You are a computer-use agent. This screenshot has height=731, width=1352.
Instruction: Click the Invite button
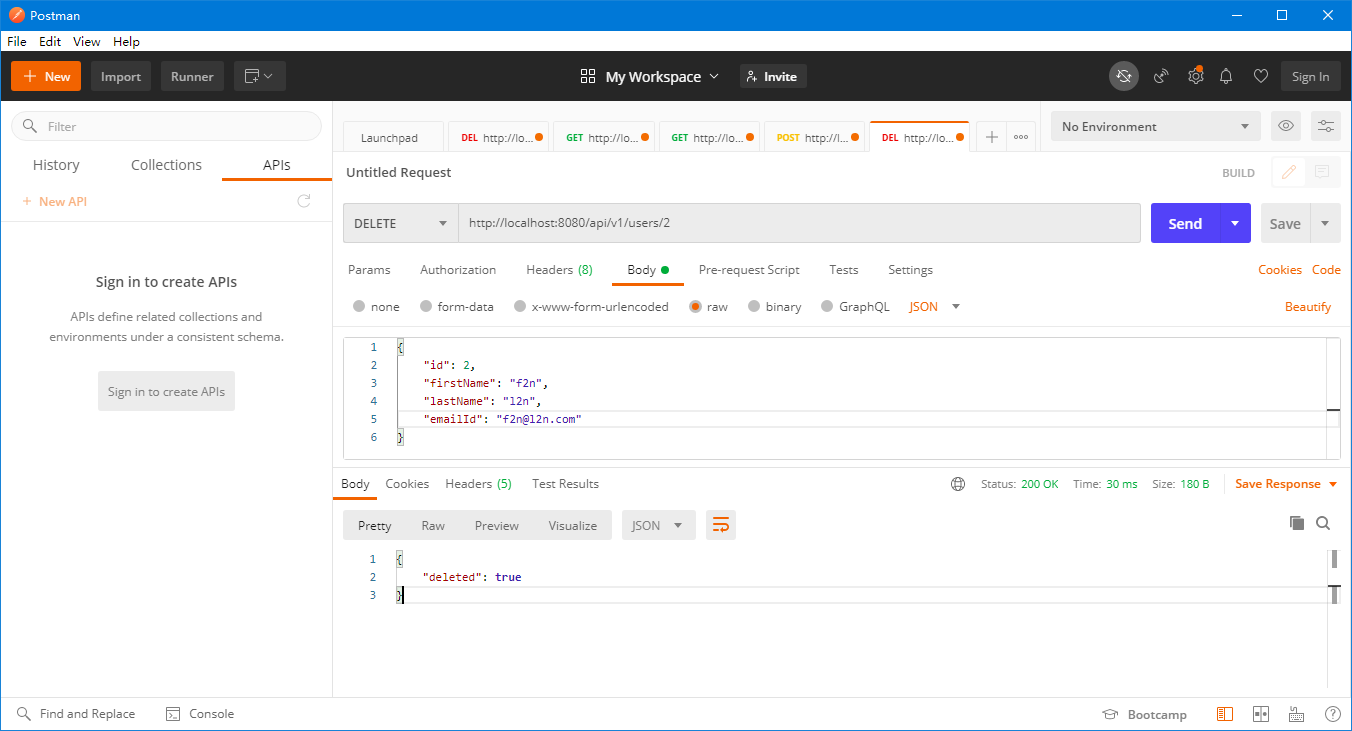[773, 77]
